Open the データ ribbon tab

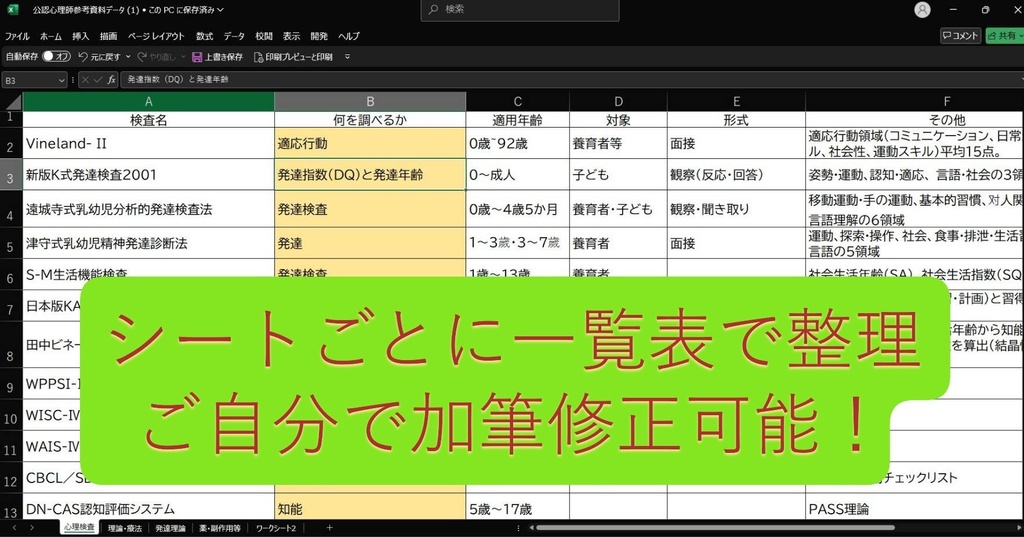tap(234, 36)
